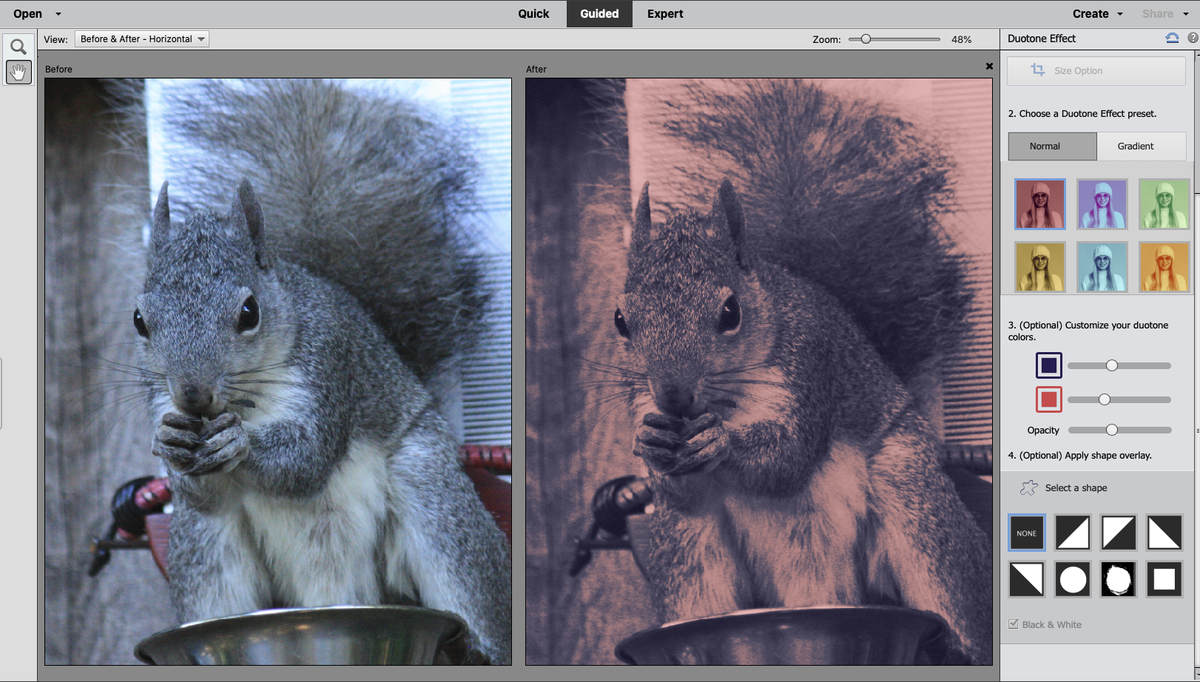Click the "2. Choose a Duotone Effect preset." text
Viewport: 1200px width, 682px height.
pyautogui.click(x=1082, y=114)
